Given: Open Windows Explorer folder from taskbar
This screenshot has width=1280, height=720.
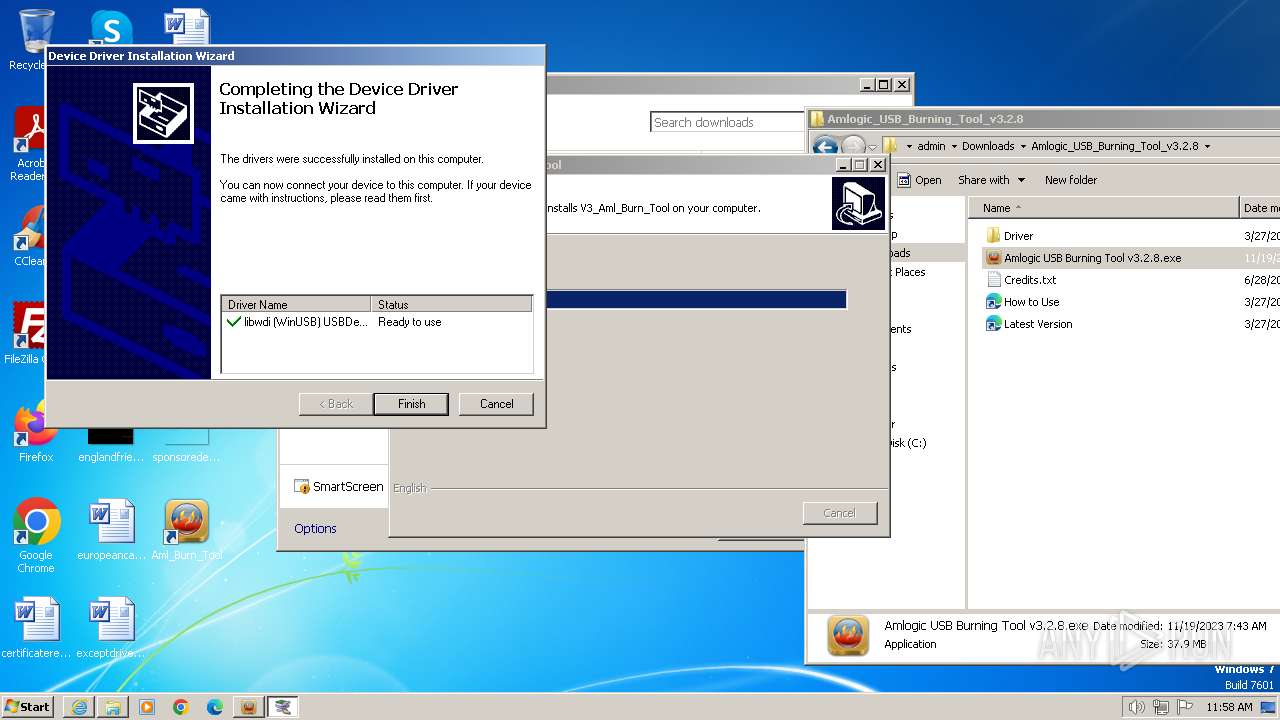Looking at the screenshot, I should [x=113, y=707].
